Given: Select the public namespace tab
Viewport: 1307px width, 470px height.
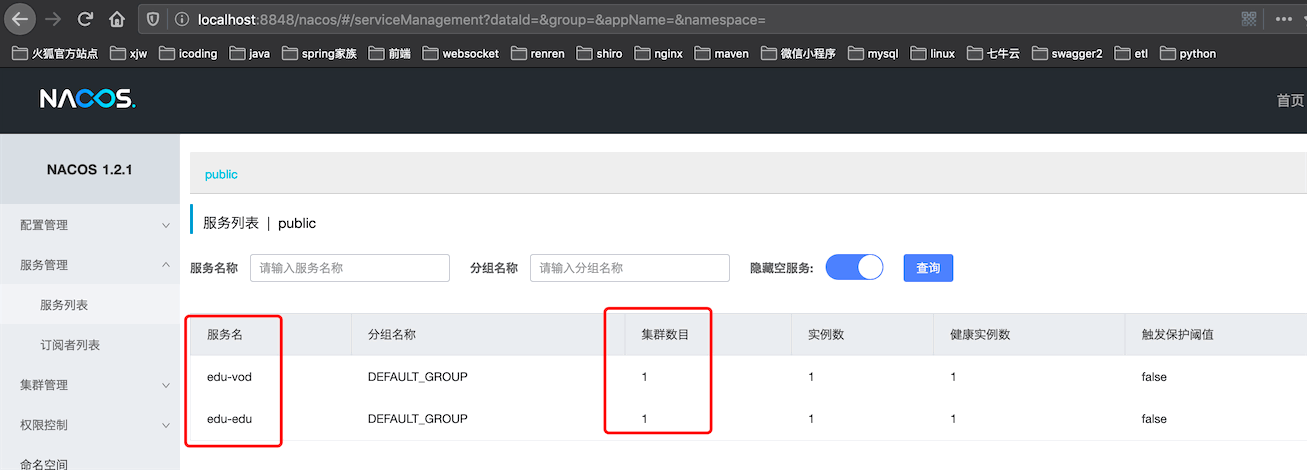Looking at the screenshot, I should [x=221, y=174].
